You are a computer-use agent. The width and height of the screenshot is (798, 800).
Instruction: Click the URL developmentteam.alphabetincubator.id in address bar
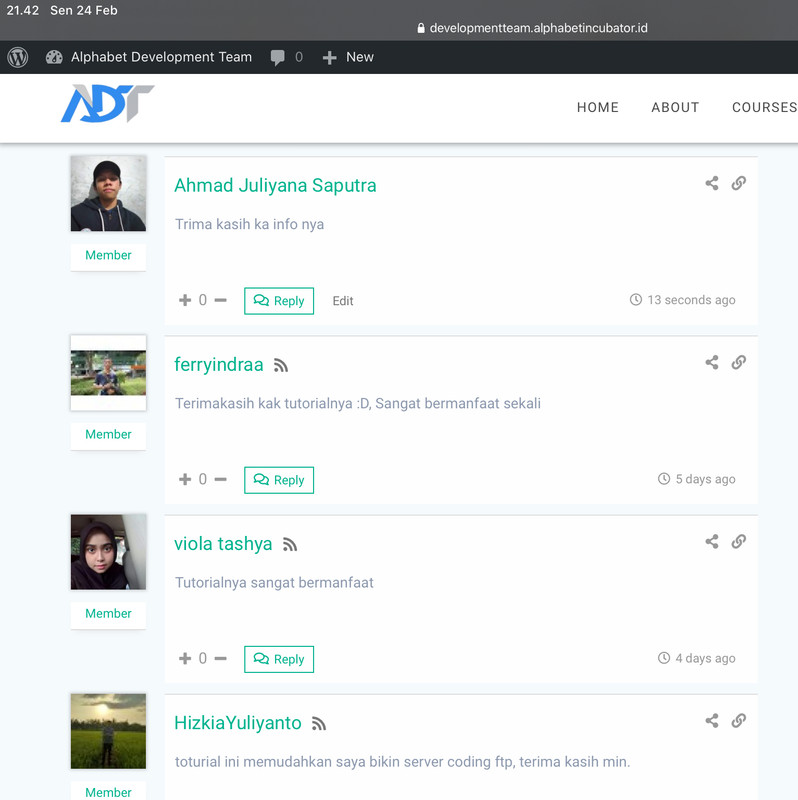[538, 28]
